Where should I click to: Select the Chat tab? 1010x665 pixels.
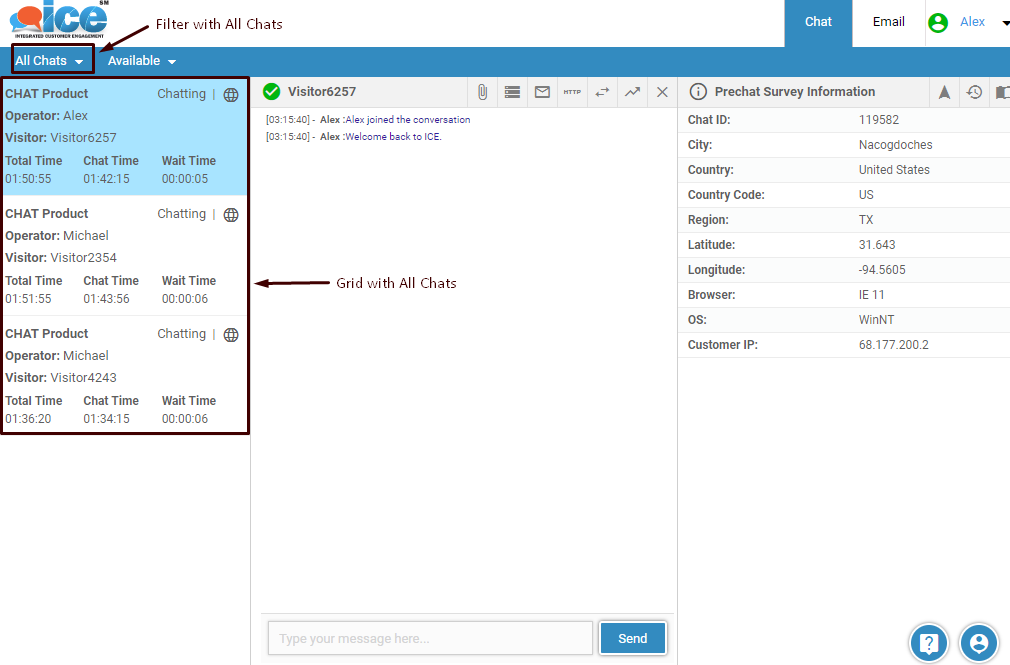tap(818, 22)
